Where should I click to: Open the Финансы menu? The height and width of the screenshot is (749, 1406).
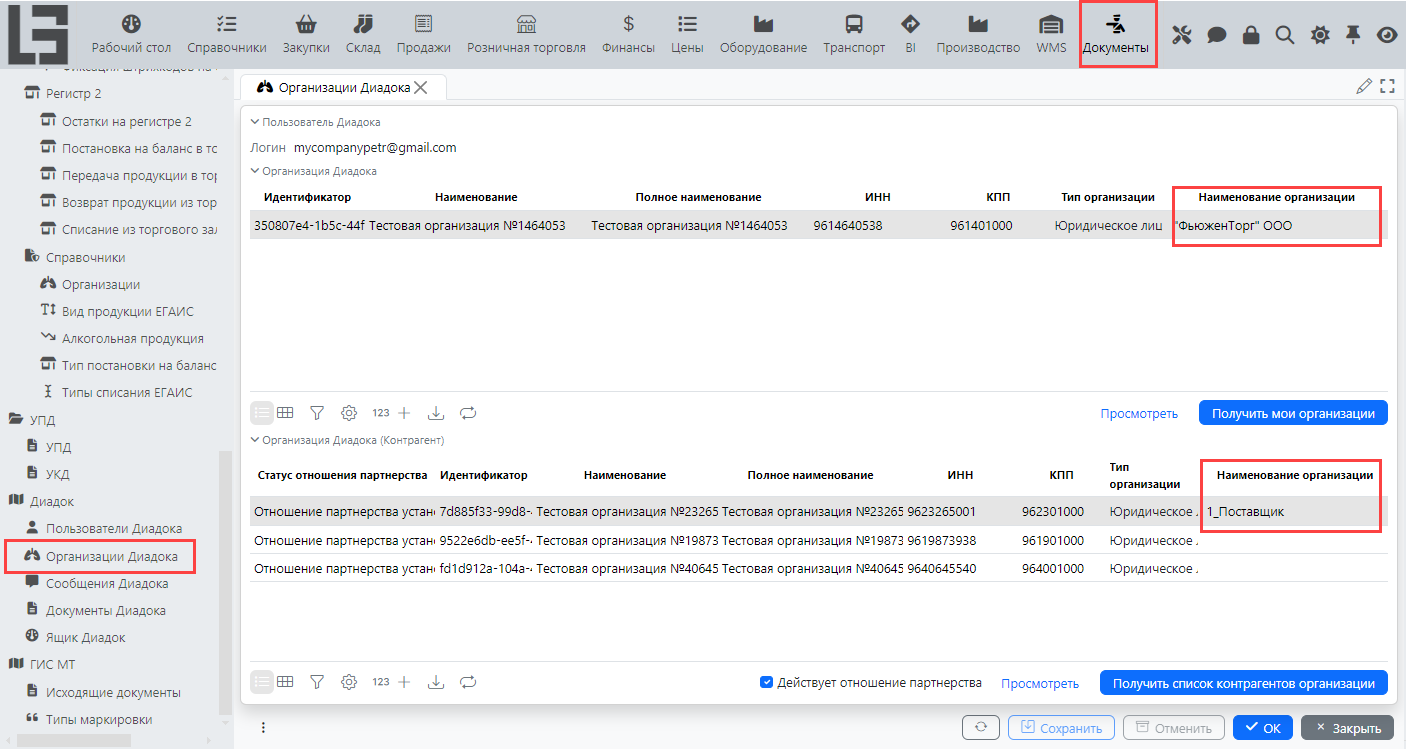pyautogui.click(x=628, y=33)
